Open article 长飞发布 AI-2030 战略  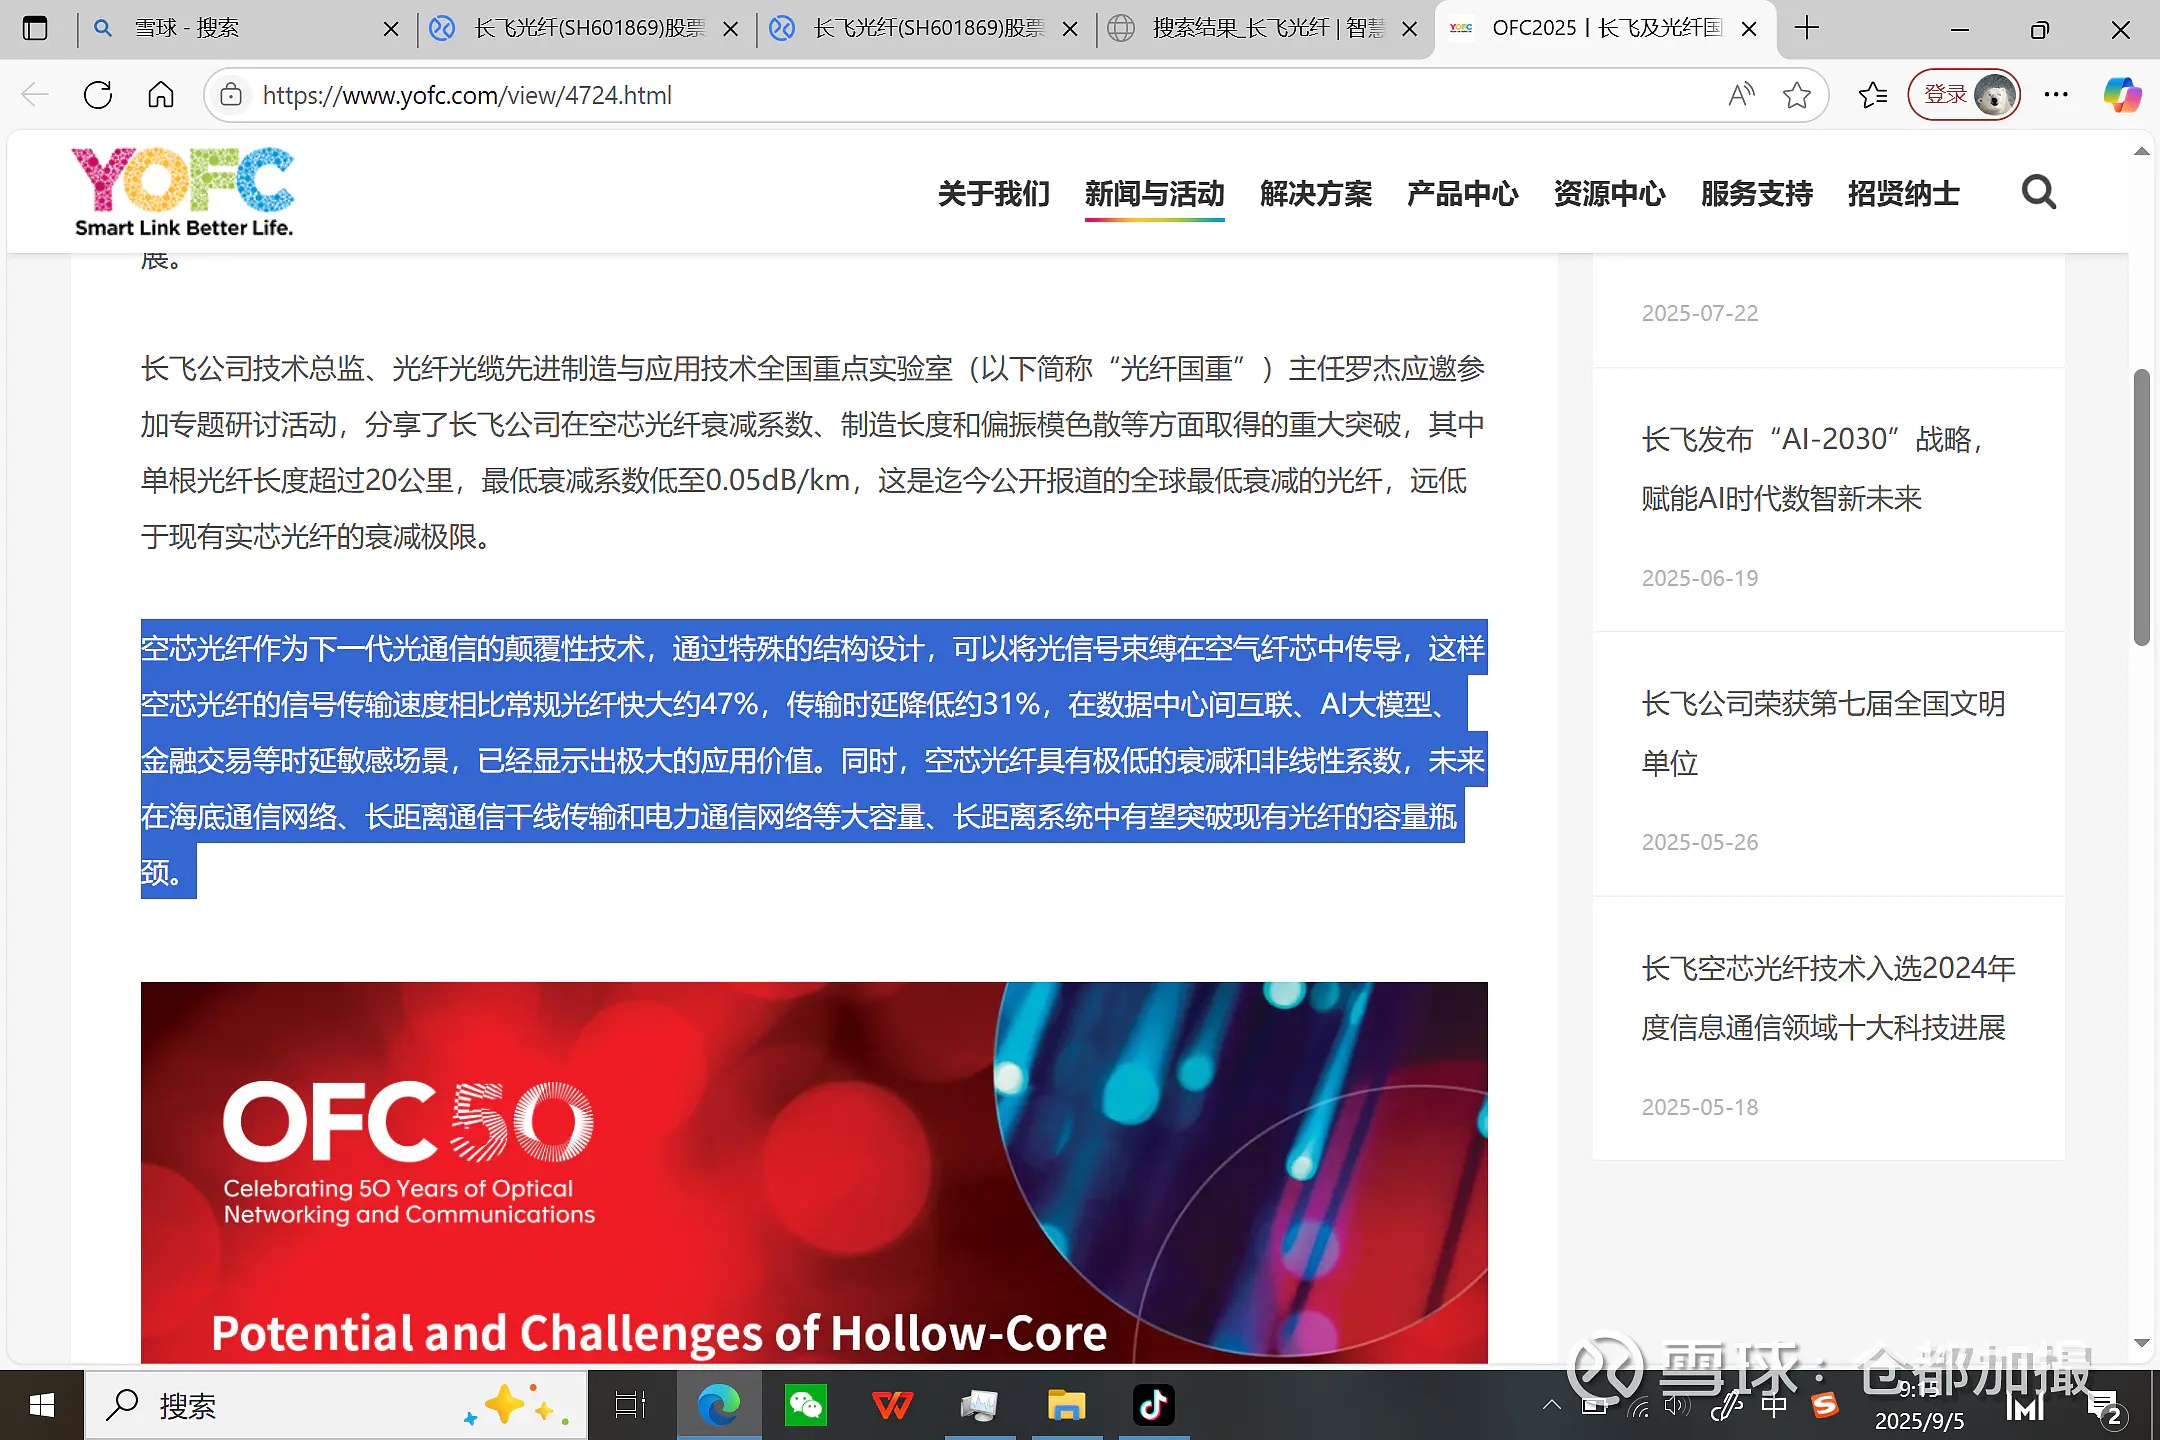tap(1812, 468)
